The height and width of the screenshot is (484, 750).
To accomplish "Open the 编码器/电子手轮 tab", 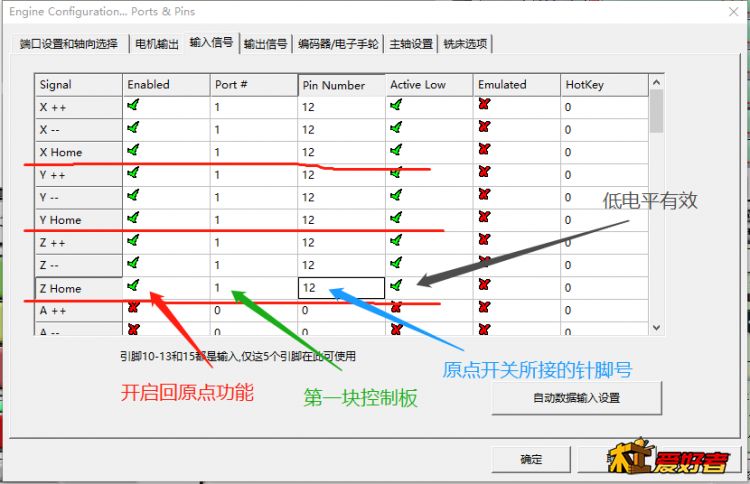I will (338, 44).
